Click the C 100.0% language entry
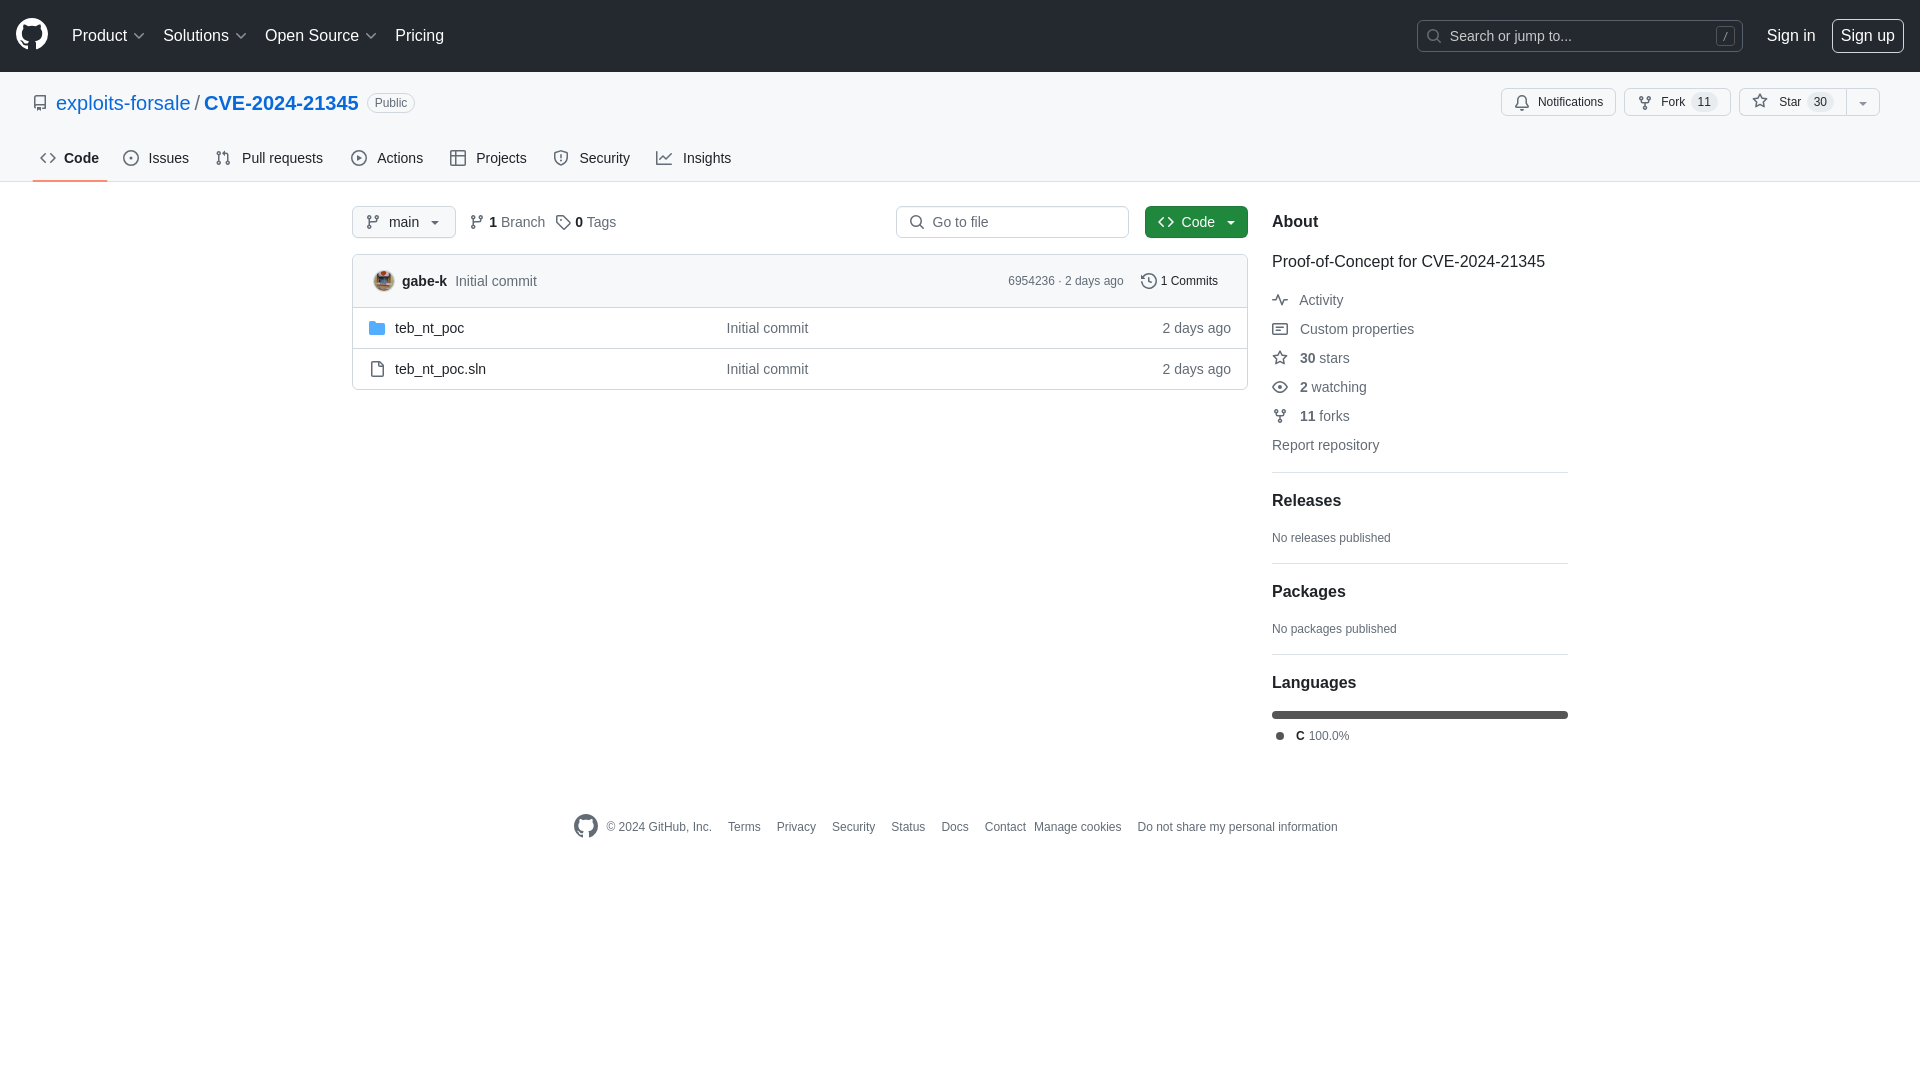Image resolution: width=1920 pixels, height=1080 pixels. click(1312, 736)
